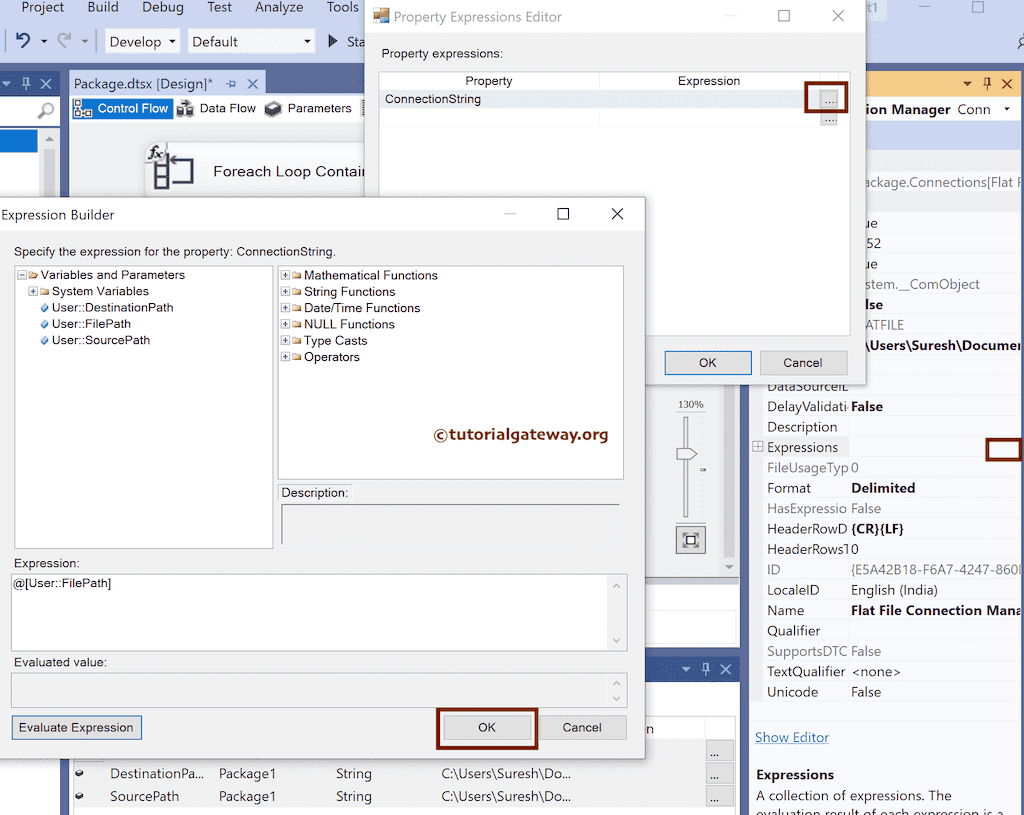
Task: Select the User::FilePath variable
Action: pyautogui.click(x=91, y=324)
